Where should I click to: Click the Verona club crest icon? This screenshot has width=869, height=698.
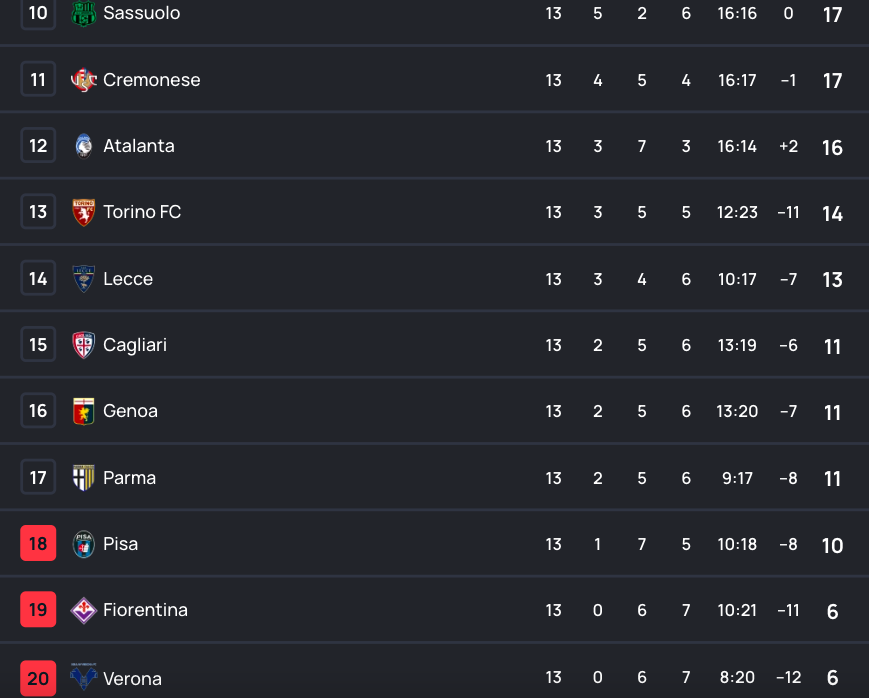pyautogui.click(x=84, y=678)
